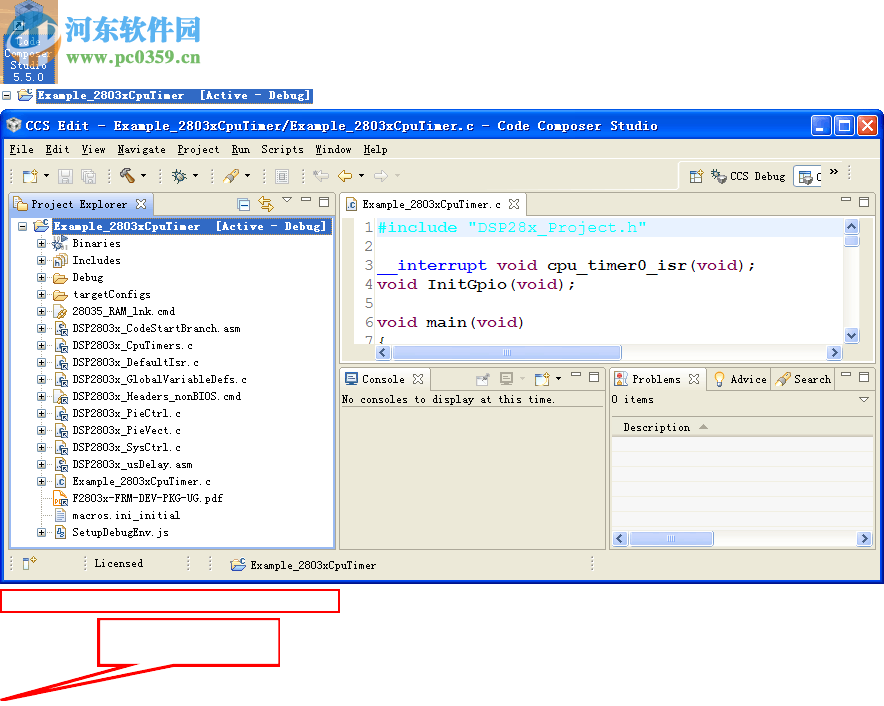This screenshot has height=706, width=884.
Task: Click the New file toolbar icon
Action: pyautogui.click(x=30, y=176)
